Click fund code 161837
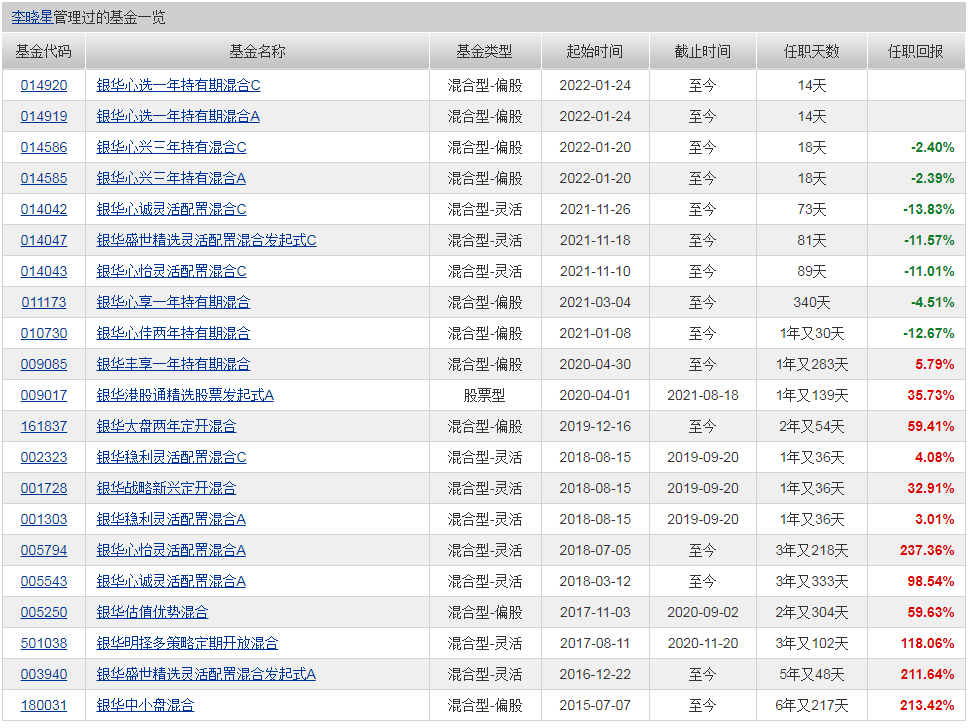This screenshot has height=728, width=970. 44,426
